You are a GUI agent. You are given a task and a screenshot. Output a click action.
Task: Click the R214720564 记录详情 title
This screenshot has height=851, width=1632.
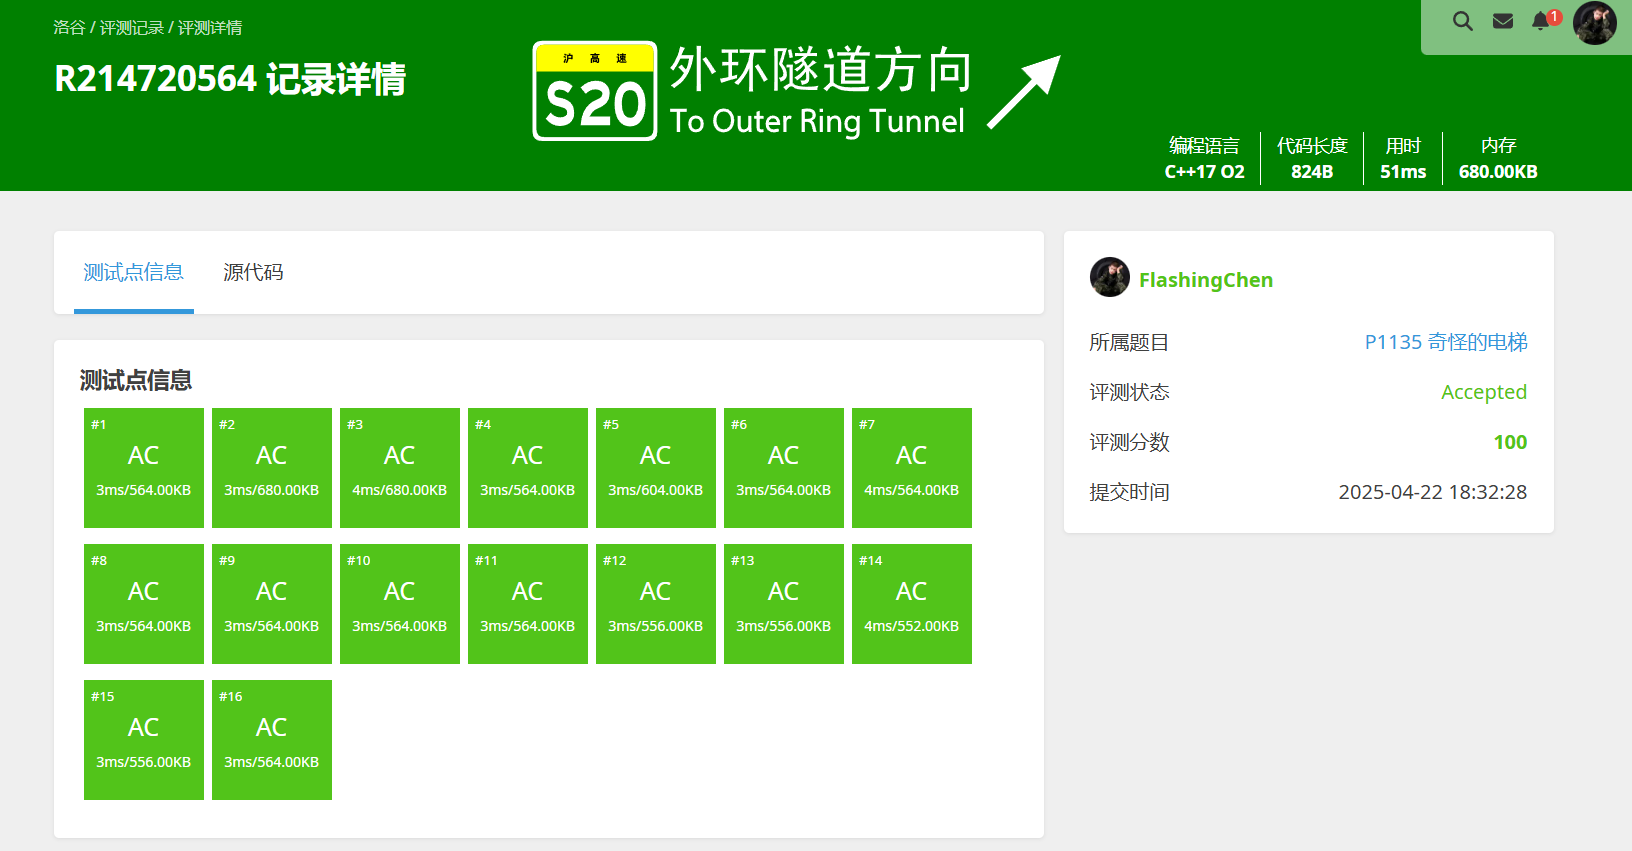pos(230,79)
